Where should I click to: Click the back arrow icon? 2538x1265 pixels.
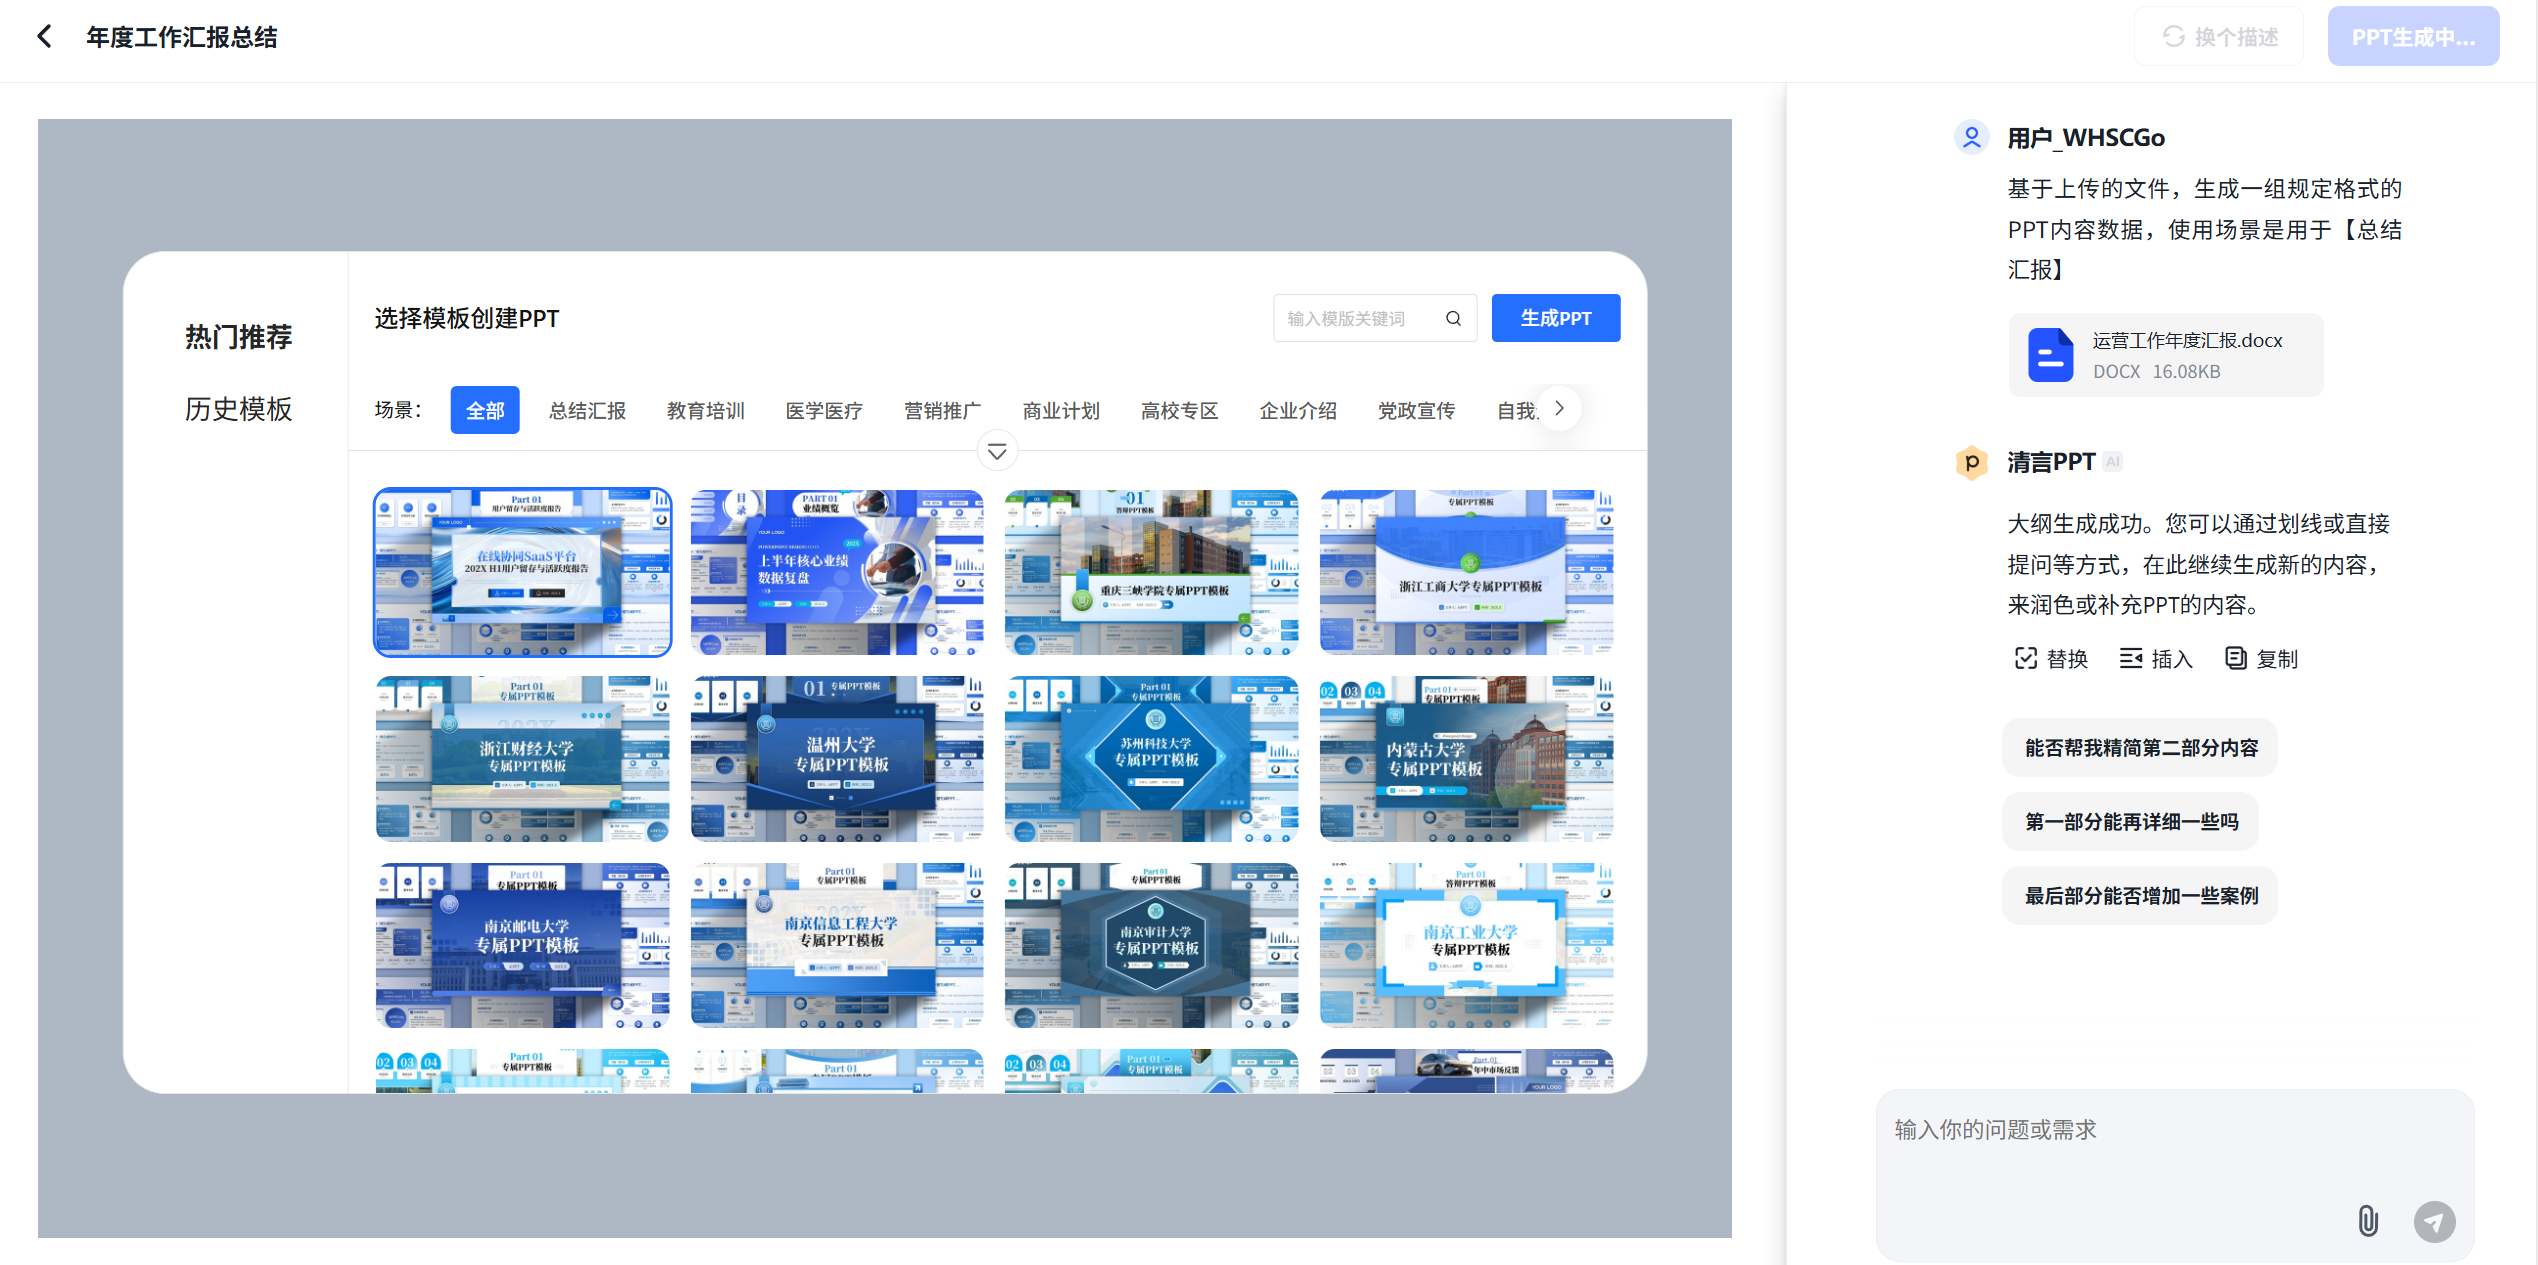coord(44,37)
